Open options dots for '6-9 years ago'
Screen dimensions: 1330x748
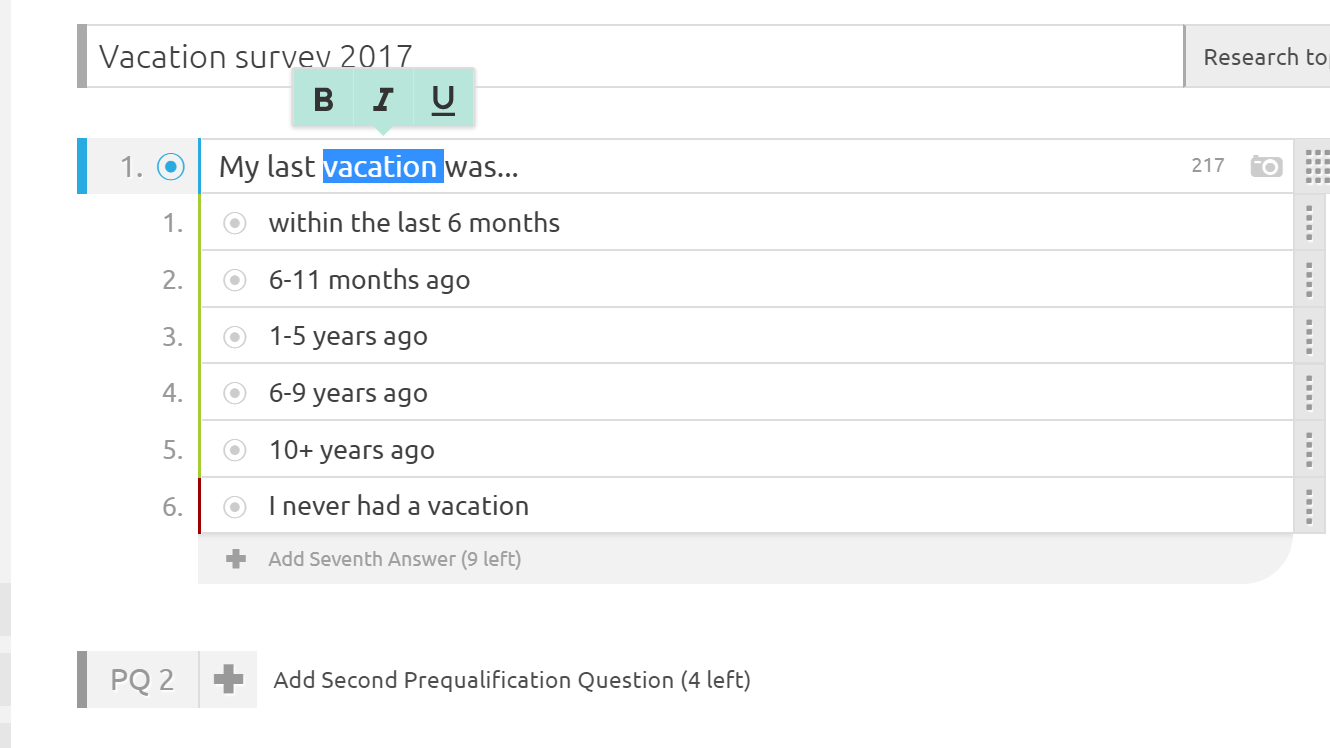[x=1309, y=393]
